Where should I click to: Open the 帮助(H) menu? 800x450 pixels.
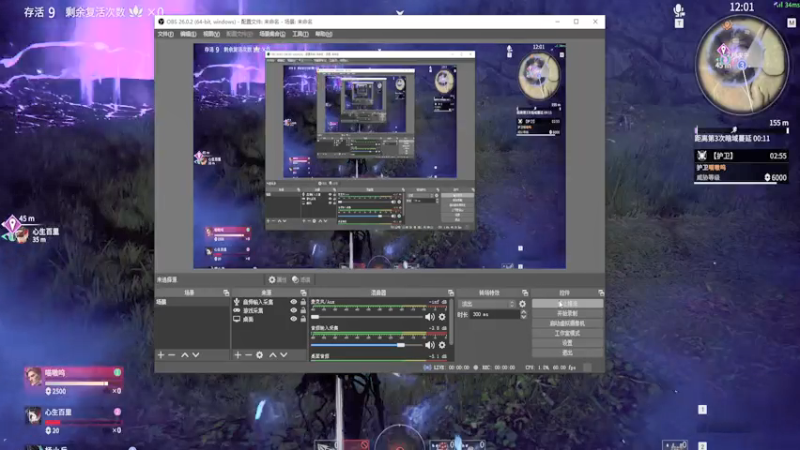(323, 34)
